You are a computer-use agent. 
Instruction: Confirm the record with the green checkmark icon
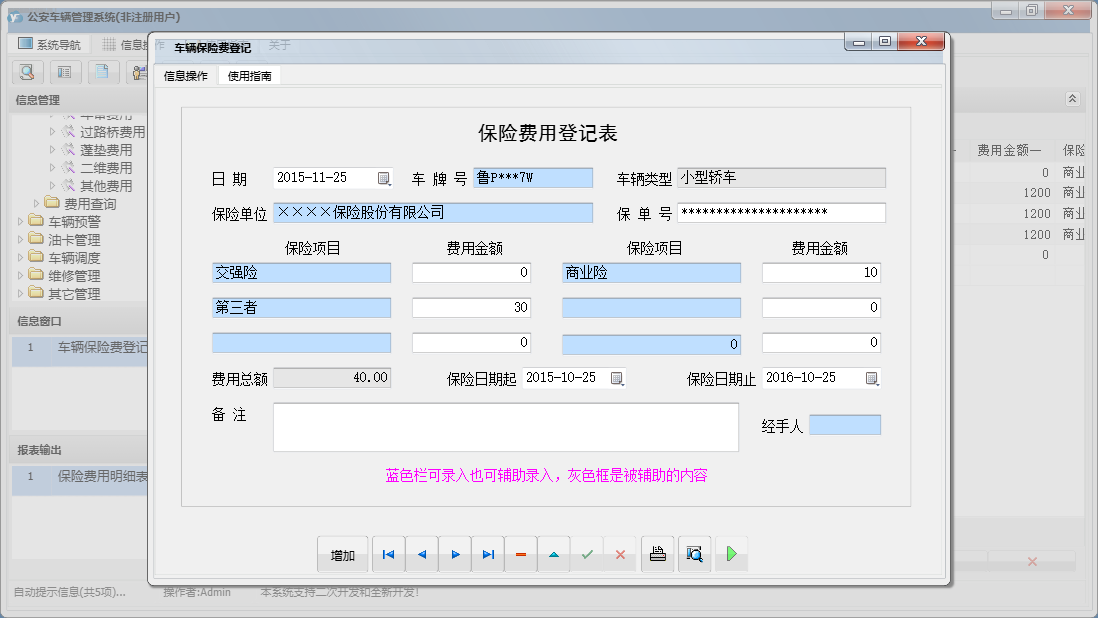[587, 553]
